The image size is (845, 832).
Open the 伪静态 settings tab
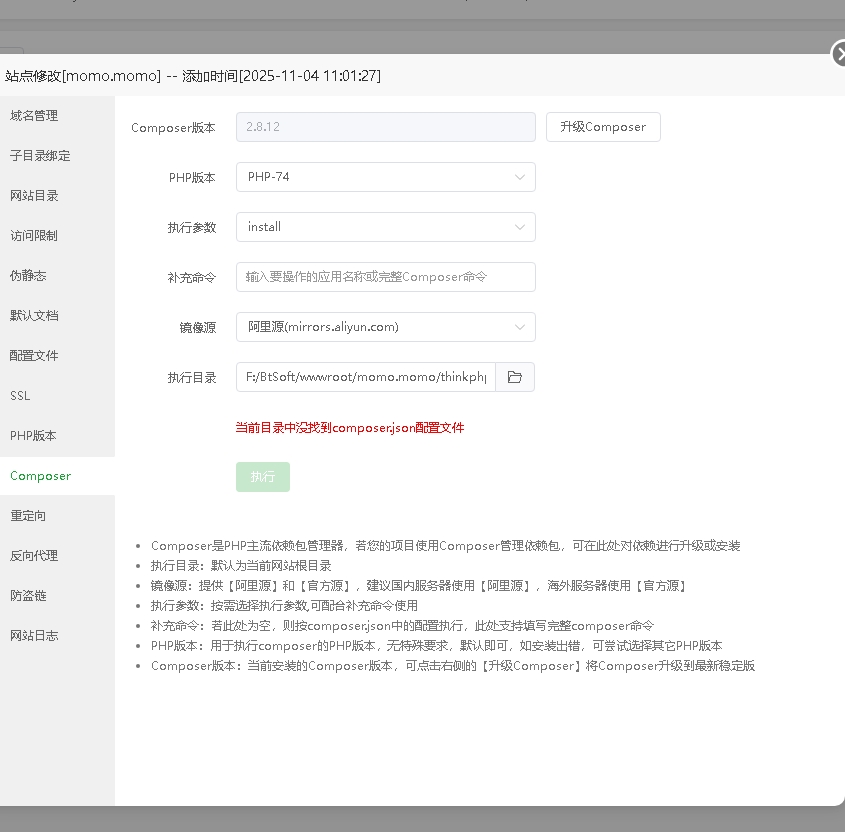[x=28, y=275]
